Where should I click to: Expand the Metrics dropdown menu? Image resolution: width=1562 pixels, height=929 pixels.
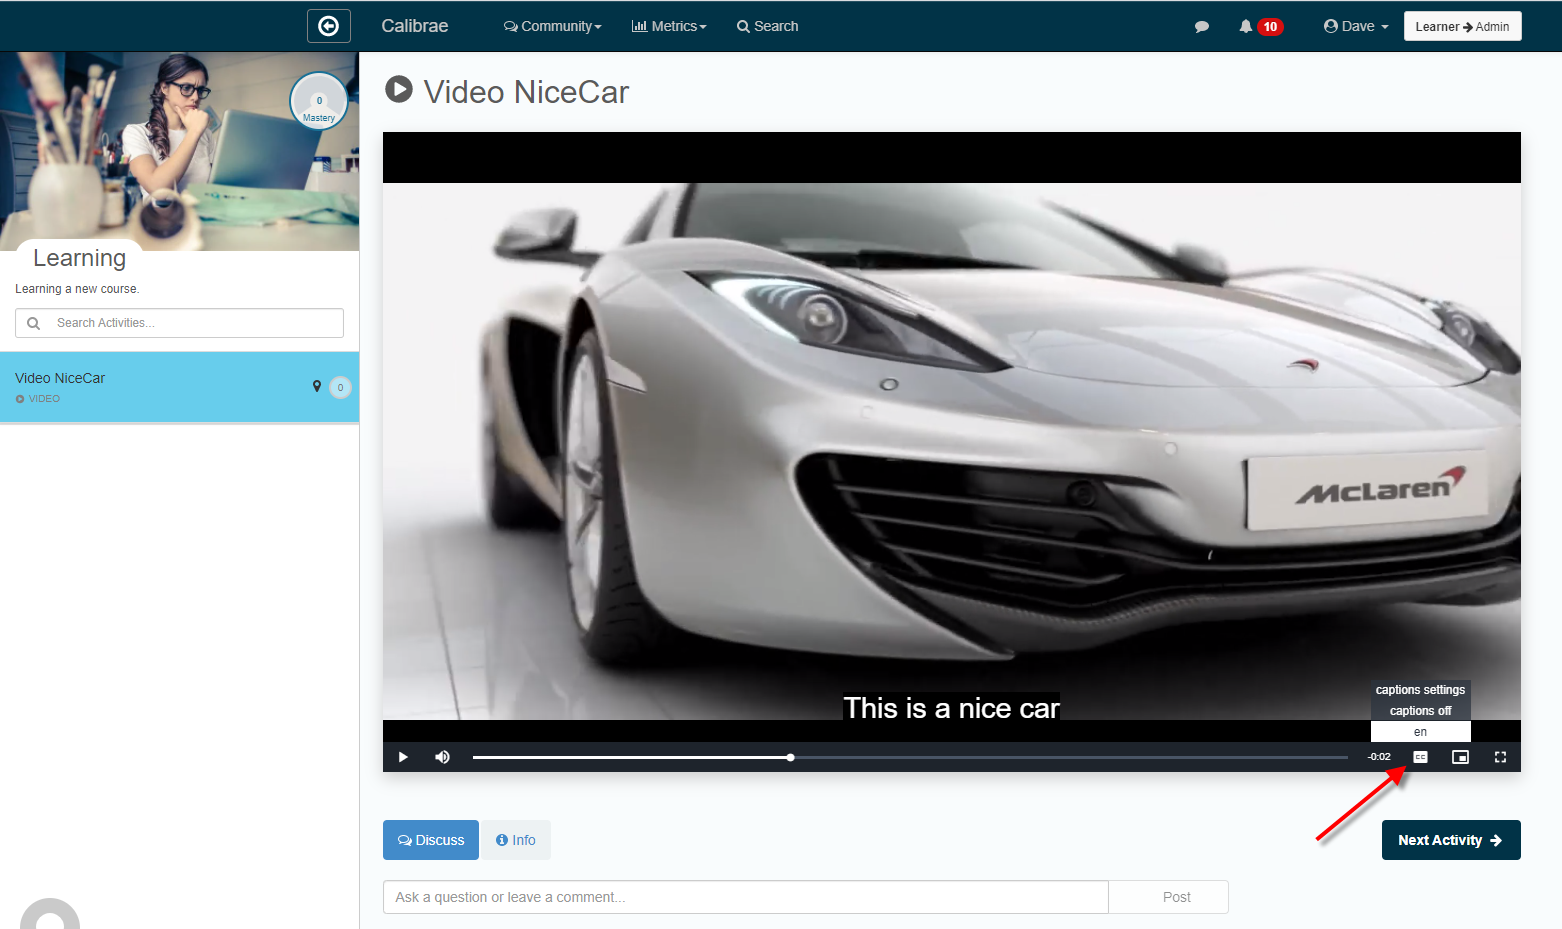(669, 27)
